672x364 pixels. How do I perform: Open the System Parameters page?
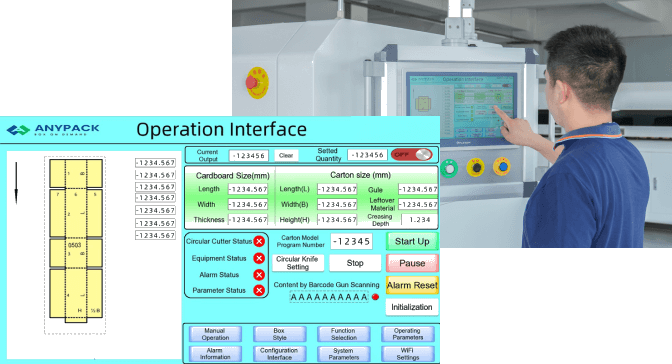343,354
